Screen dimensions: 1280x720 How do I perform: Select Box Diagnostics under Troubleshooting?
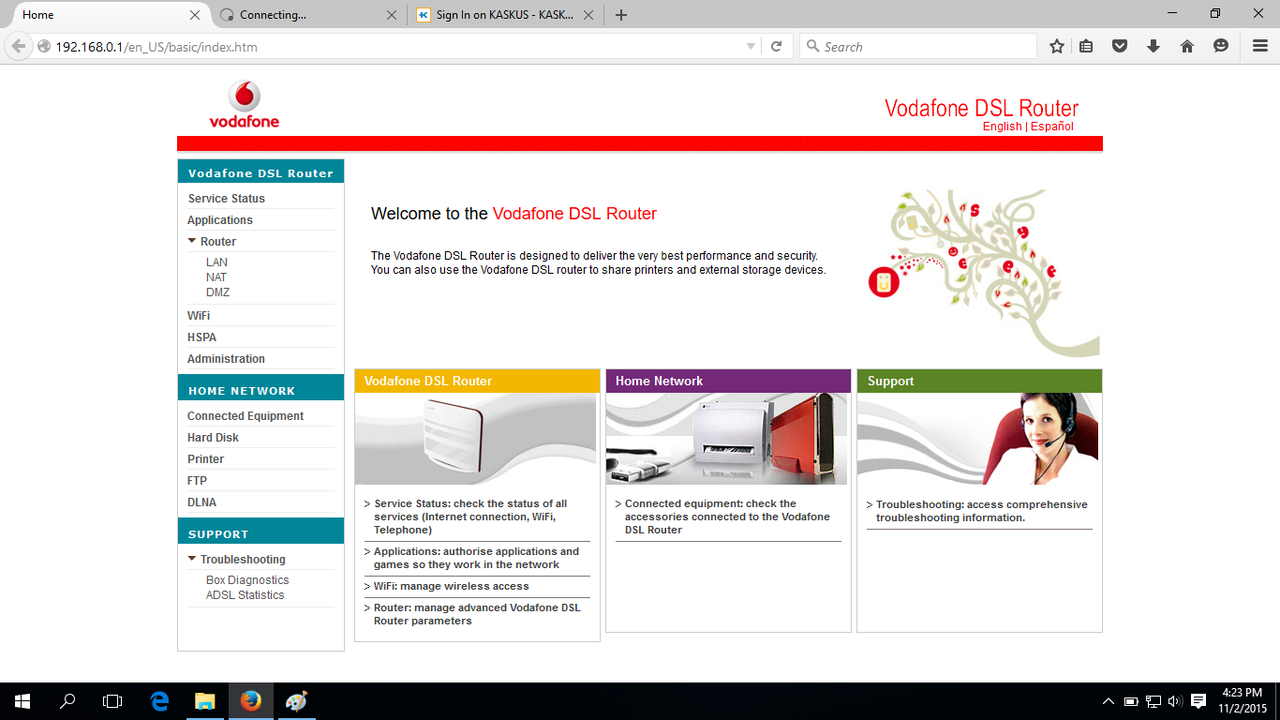247,580
